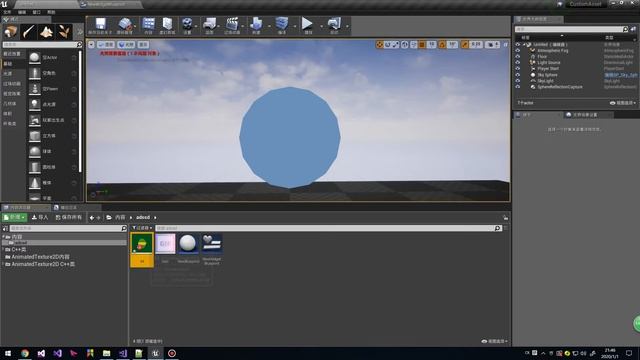This screenshot has height=360, width=640.
Task: Toggle visibility eye for SkyLight
Action: click(x=518, y=81)
